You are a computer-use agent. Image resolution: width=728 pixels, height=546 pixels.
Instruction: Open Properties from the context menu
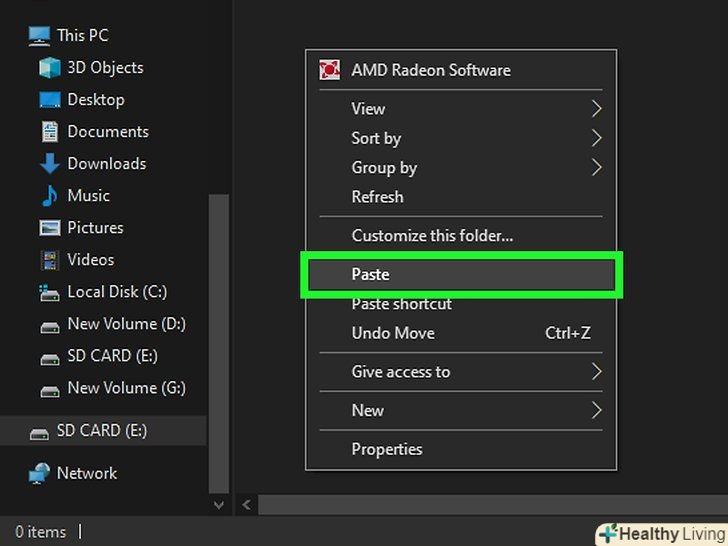tap(387, 449)
